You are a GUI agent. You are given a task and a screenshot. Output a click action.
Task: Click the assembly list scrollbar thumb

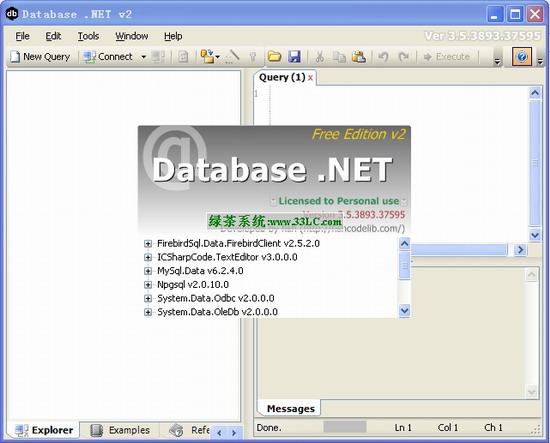click(405, 265)
